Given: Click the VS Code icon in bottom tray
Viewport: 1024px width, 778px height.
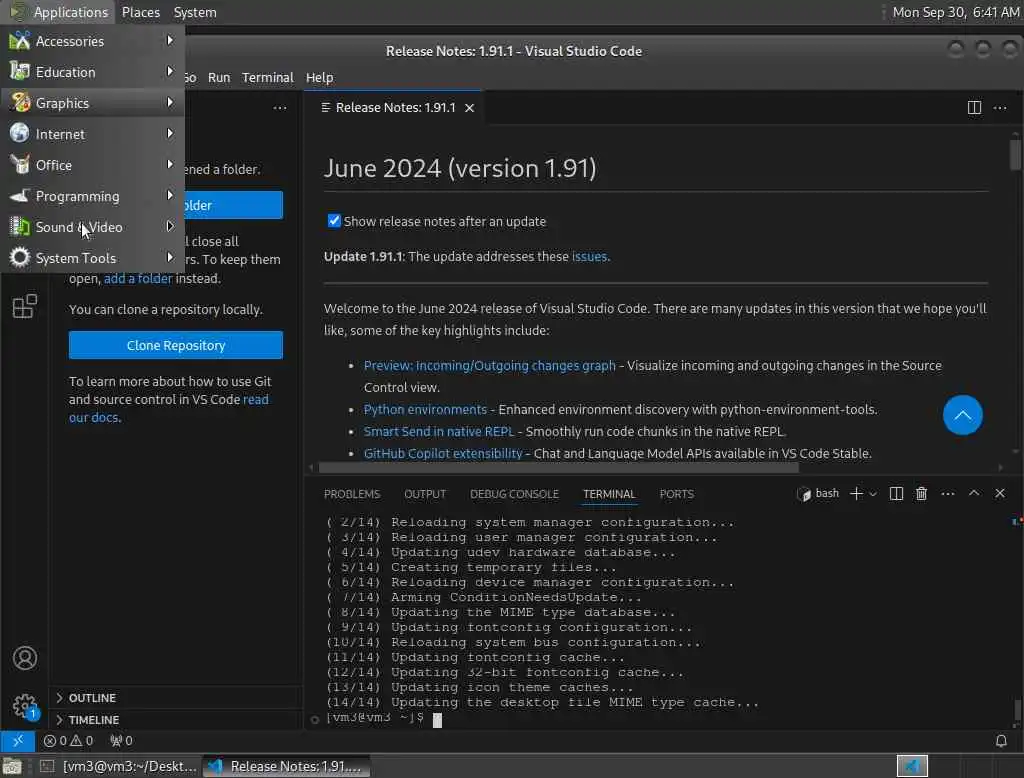Looking at the screenshot, I should (912, 766).
